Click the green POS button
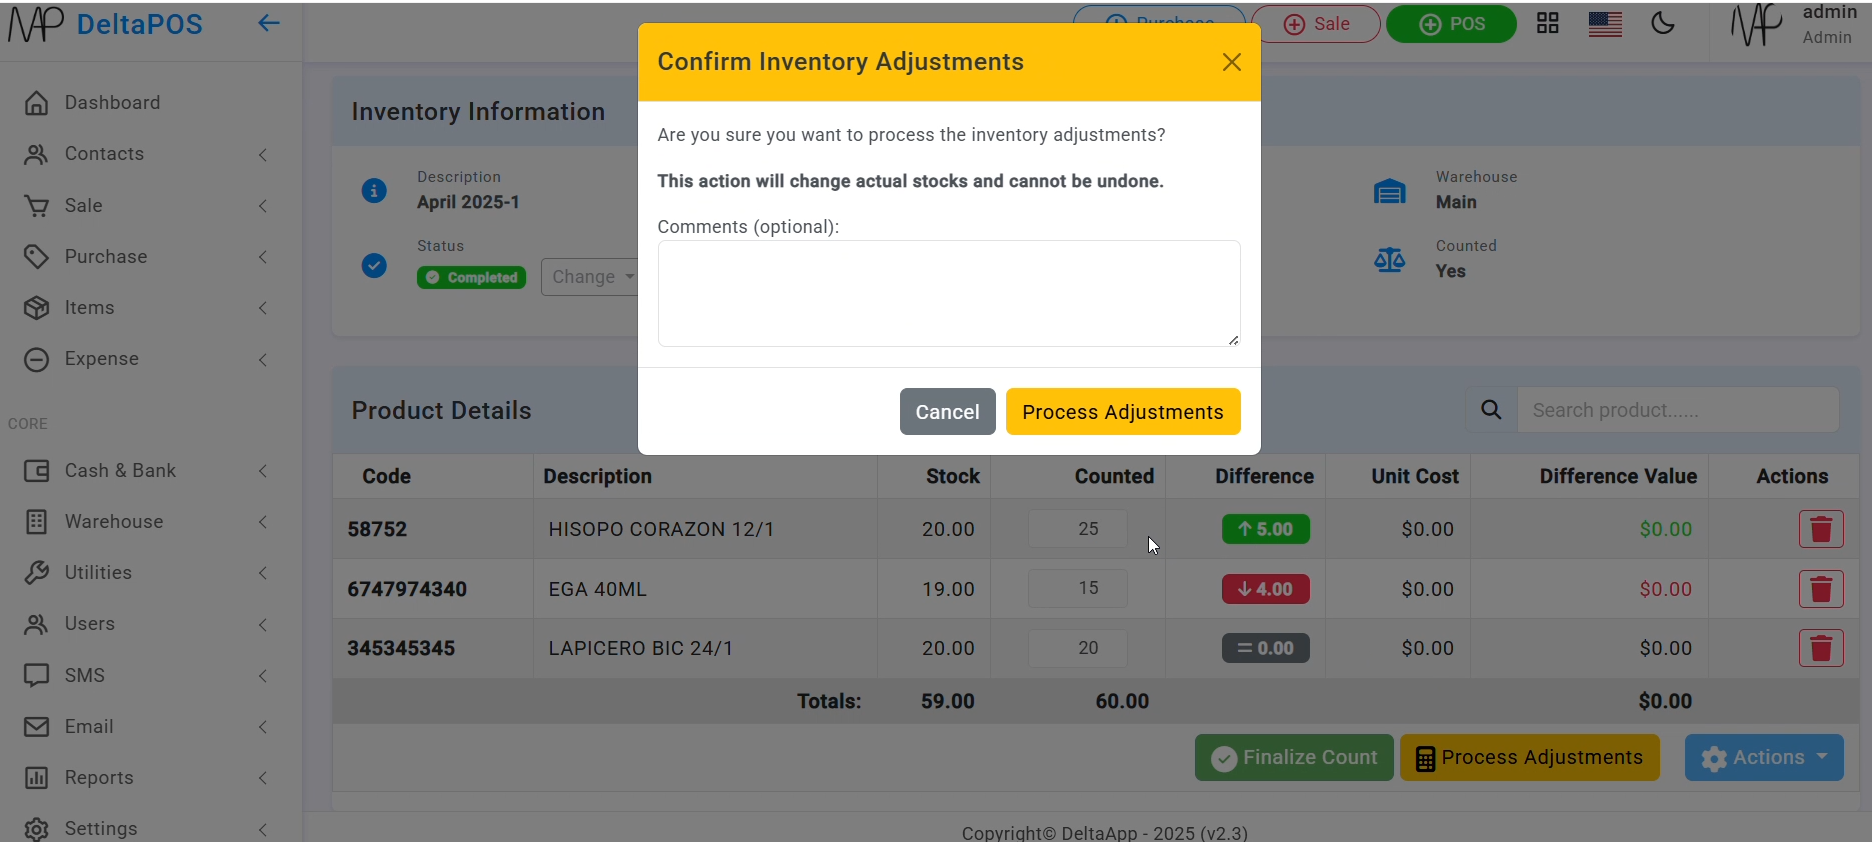The height and width of the screenshot is (842, 1872). click(1451, 24)
